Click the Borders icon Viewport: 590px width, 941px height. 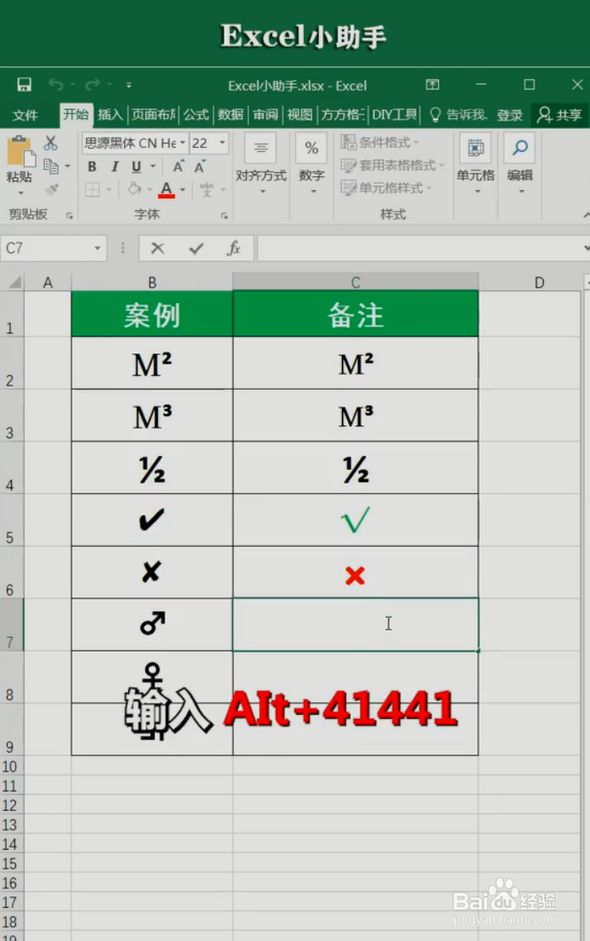click(92, 190)
